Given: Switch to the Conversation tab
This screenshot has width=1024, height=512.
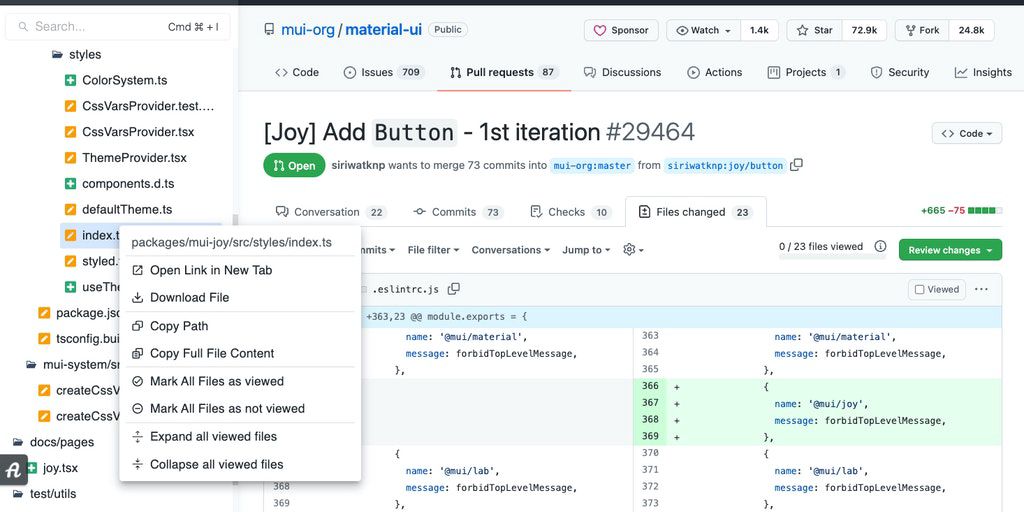Looking at the screenshot, I should 325,212.
